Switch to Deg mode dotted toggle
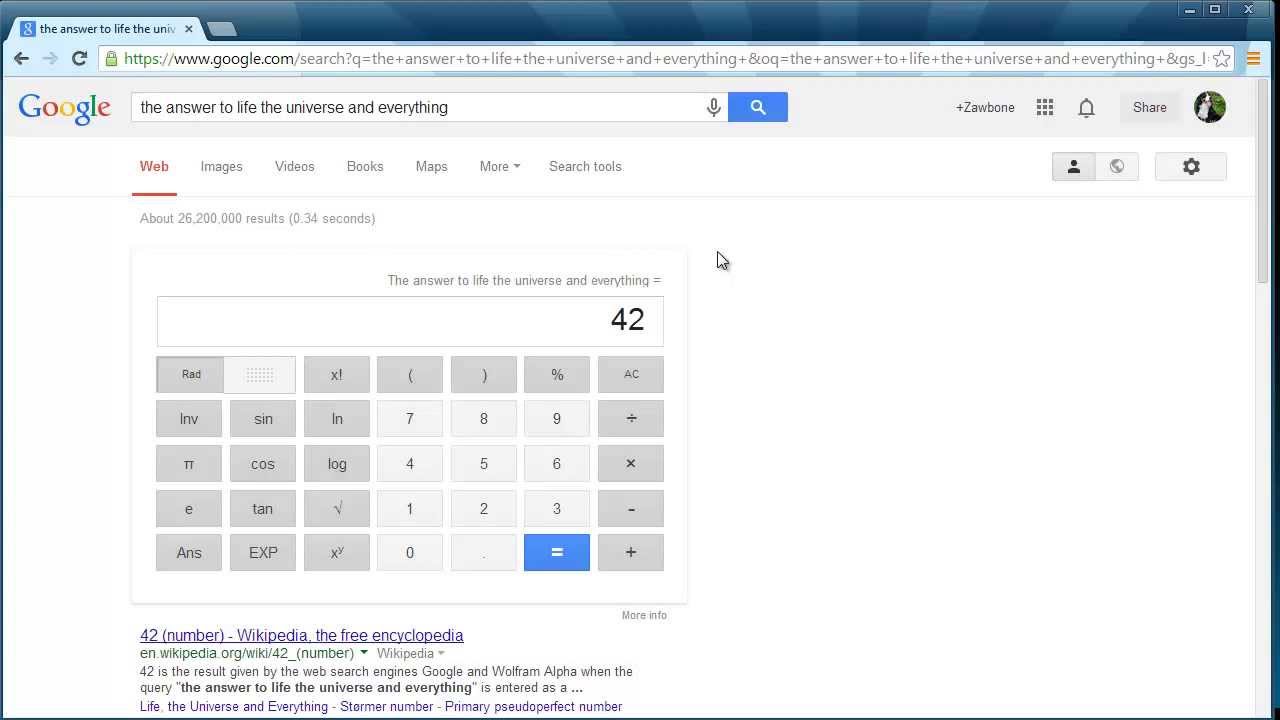This screenshot has width=1280, height=720. click(x=260, y=374)
